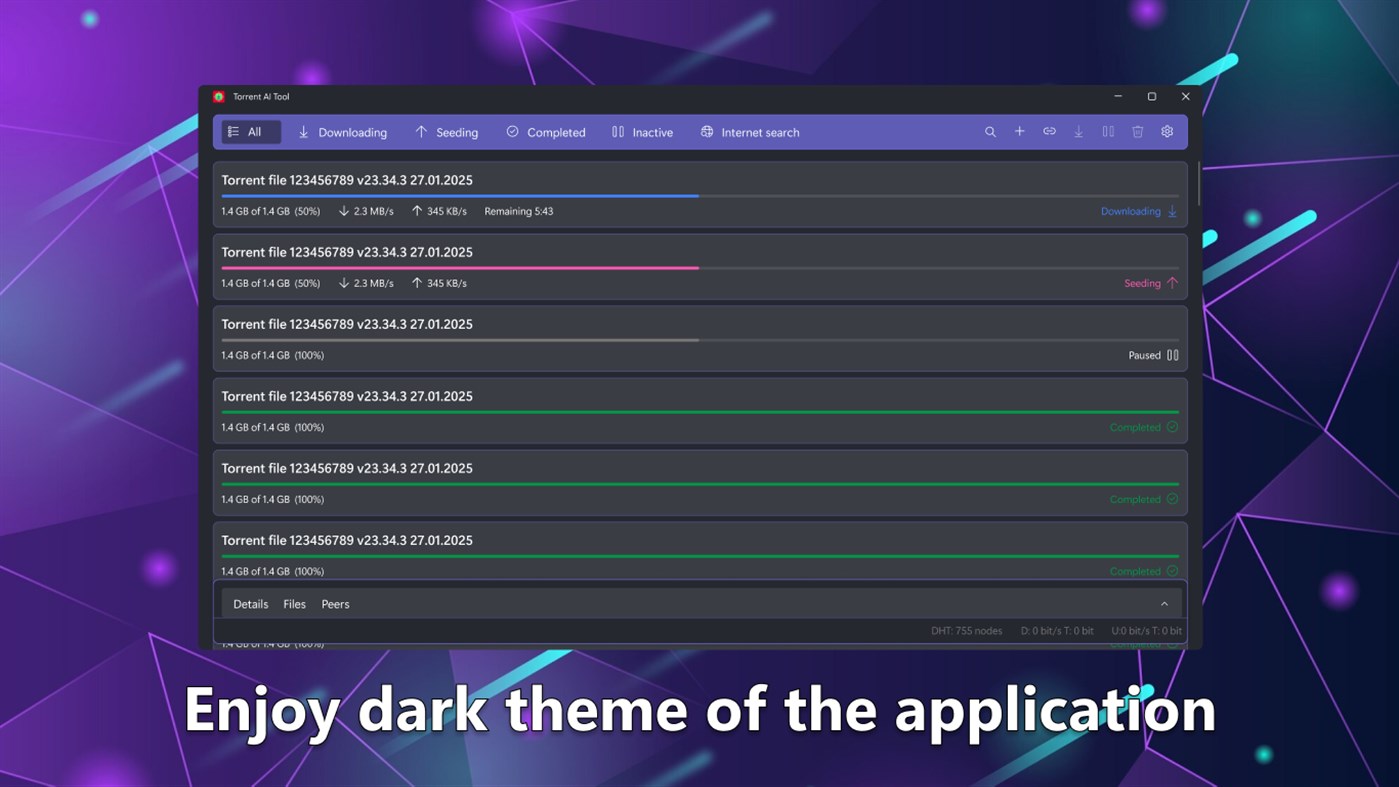Open the search magnifier icon in toolbar

[990, 132]
